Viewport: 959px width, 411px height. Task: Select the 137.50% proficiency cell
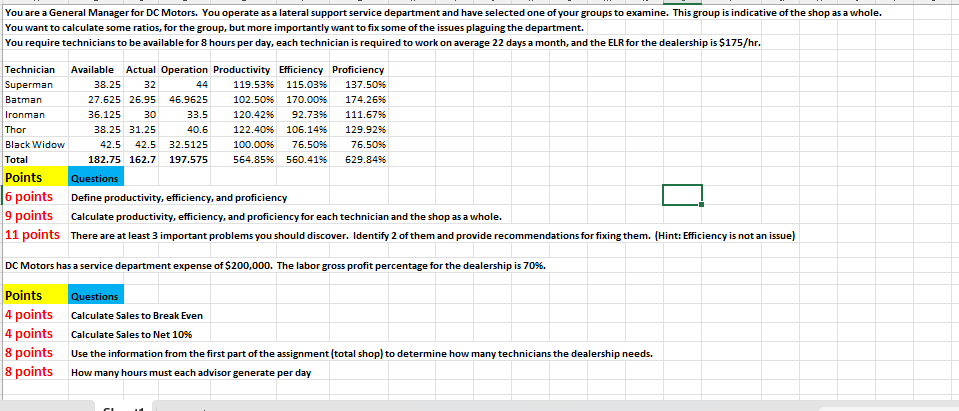tap(358, 84)
